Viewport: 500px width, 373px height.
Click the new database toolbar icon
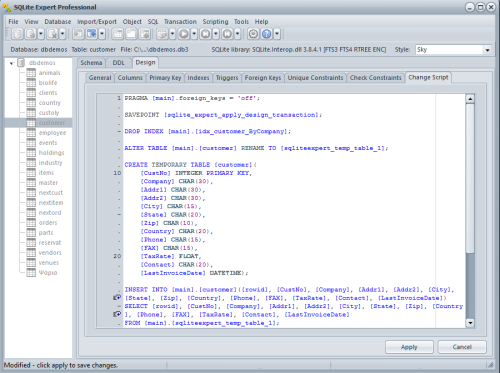point(17,34)
